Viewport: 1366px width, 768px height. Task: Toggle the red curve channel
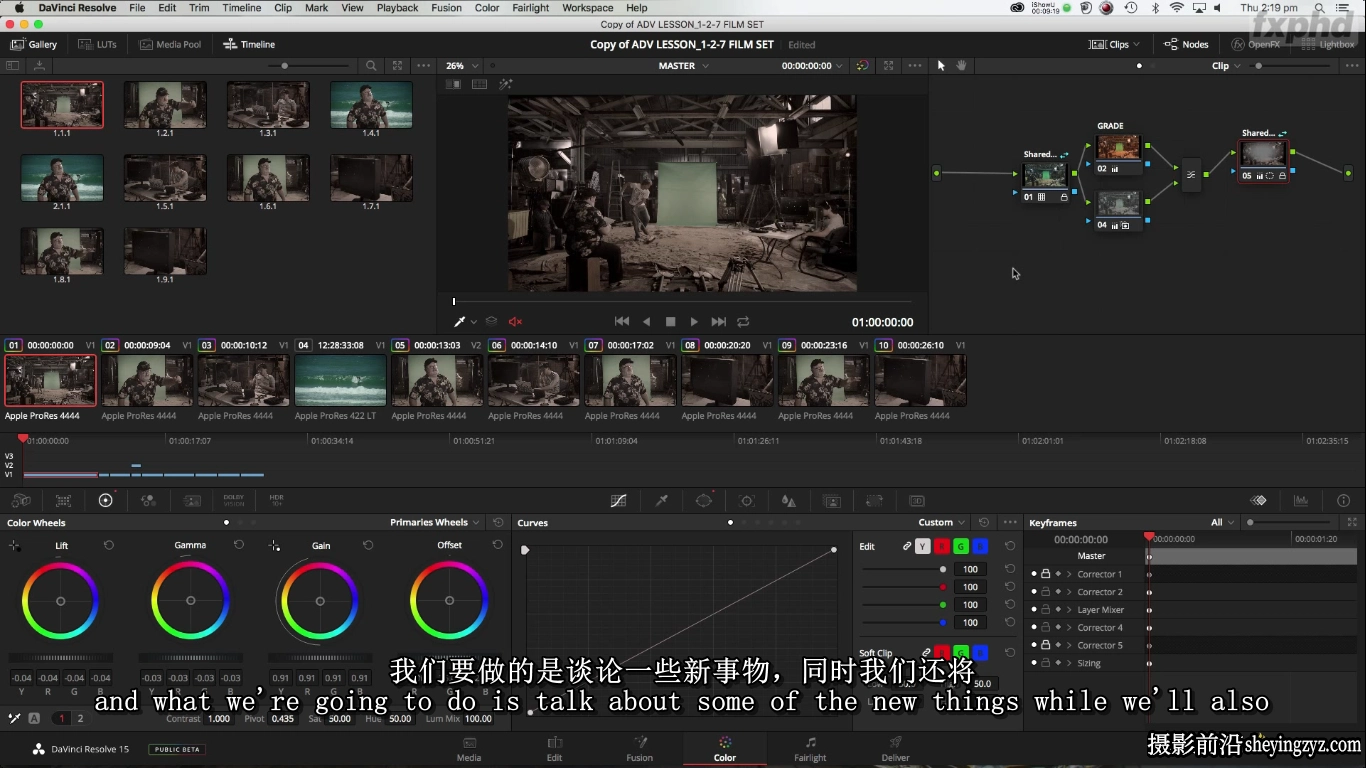point(942,546)
